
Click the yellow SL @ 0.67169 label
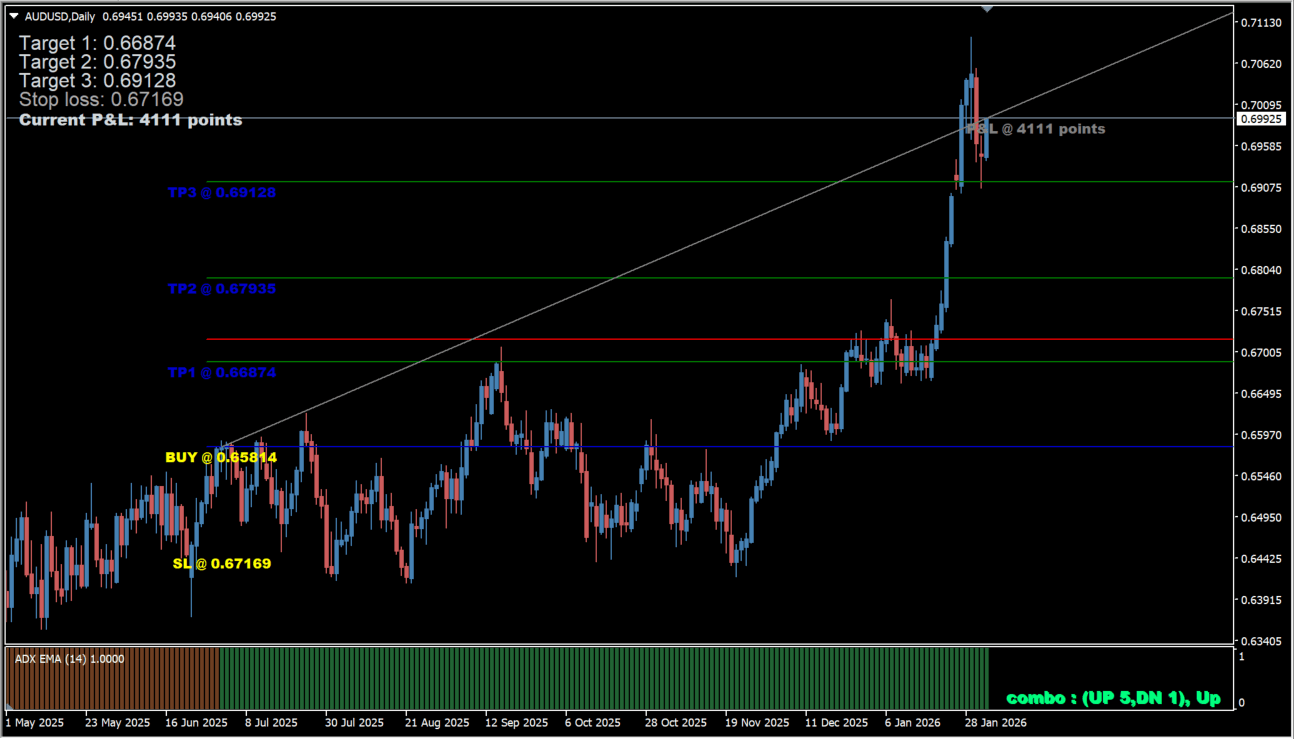tap(221, 564)
